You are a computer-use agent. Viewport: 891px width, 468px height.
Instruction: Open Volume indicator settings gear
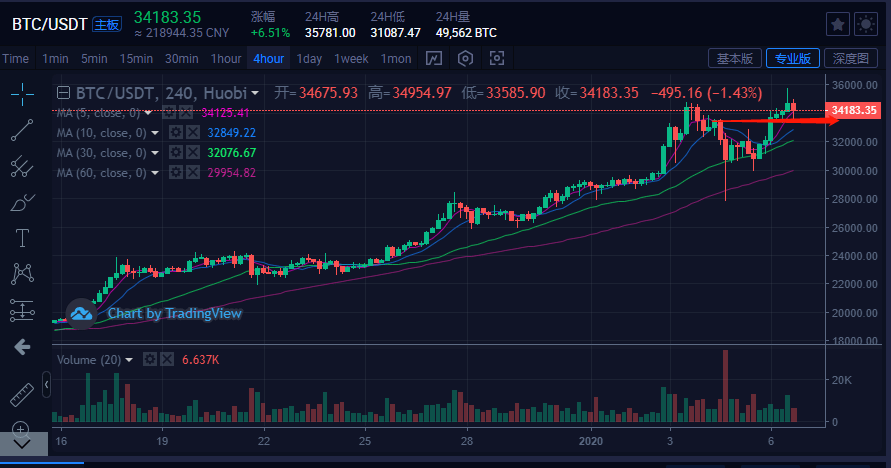pos(149,360)
